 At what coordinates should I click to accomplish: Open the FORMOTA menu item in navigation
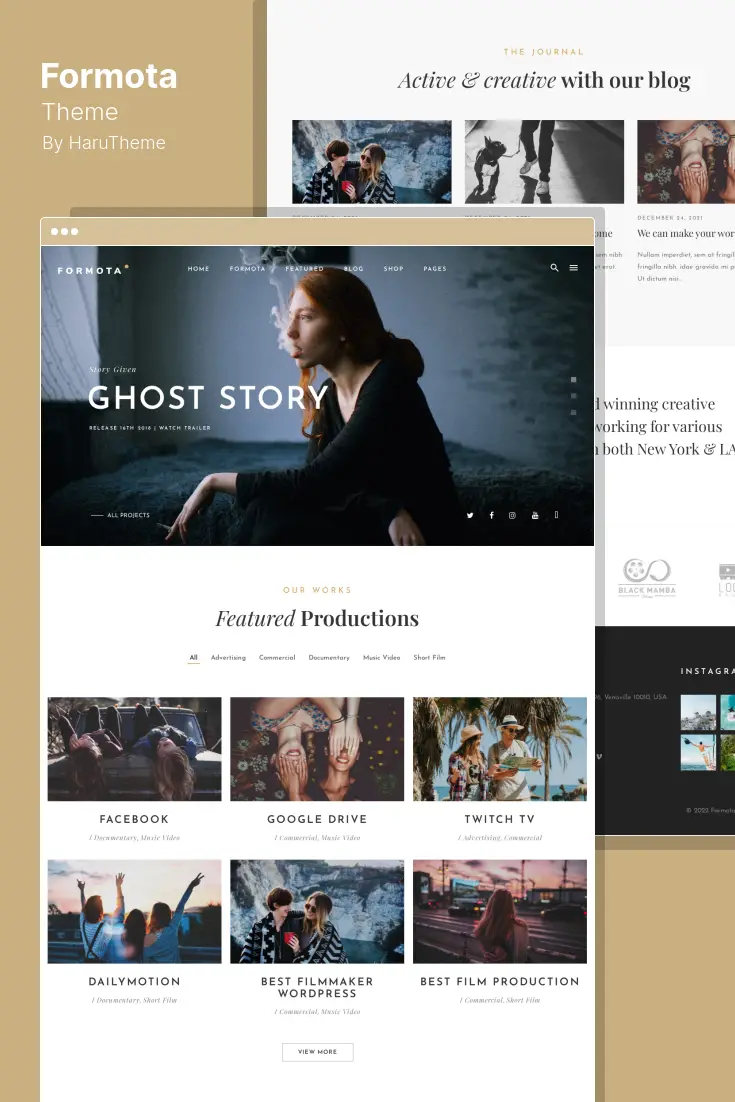coord(247,268)
